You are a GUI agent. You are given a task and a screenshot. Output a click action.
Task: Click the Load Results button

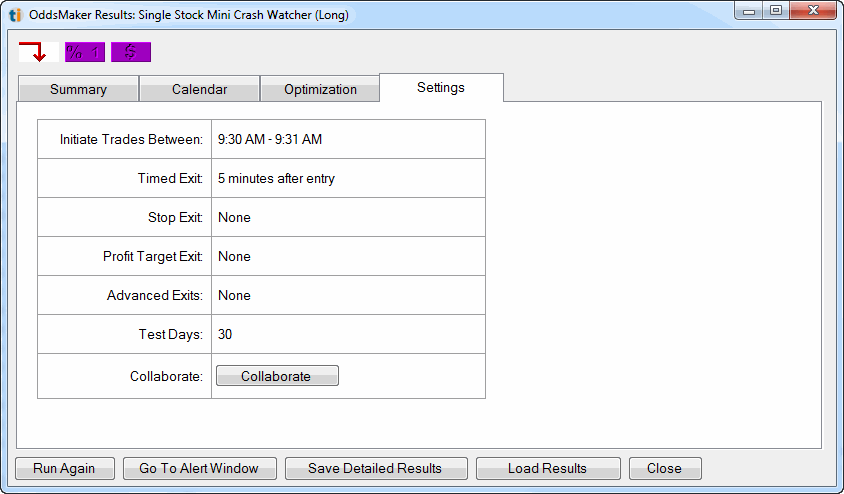(547, 468)
